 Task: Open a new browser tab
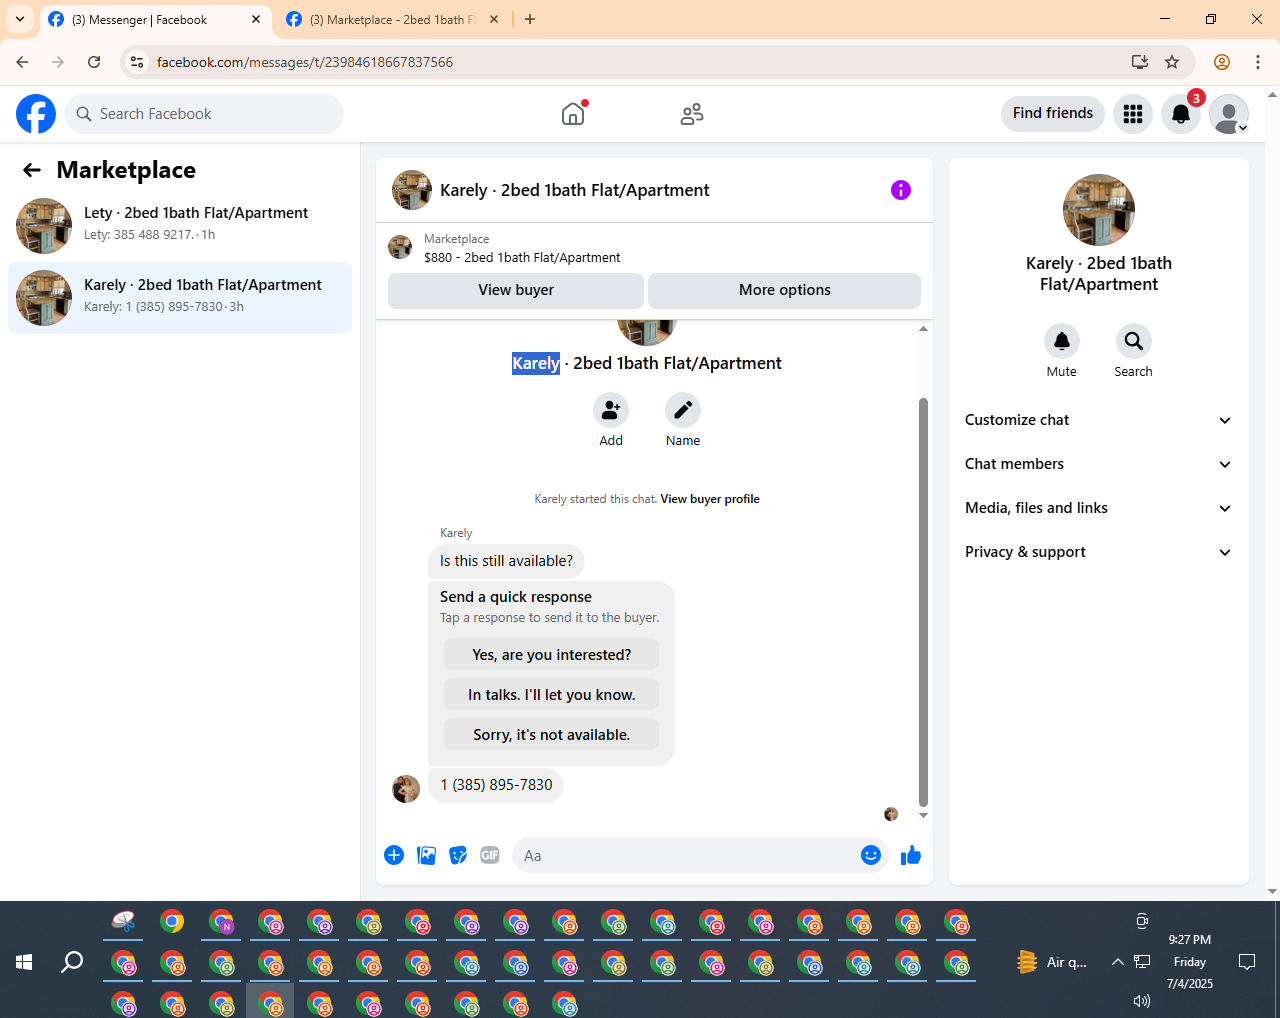[530, 19]
